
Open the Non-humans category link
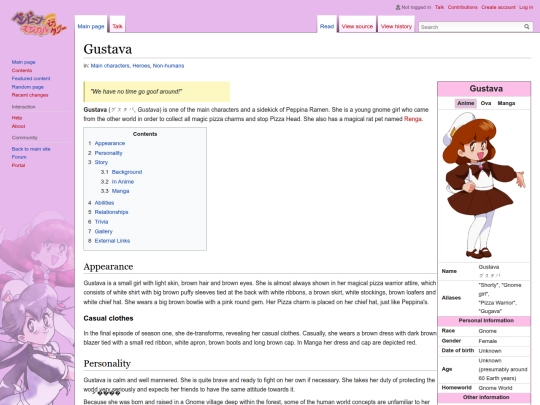[168, 65]
